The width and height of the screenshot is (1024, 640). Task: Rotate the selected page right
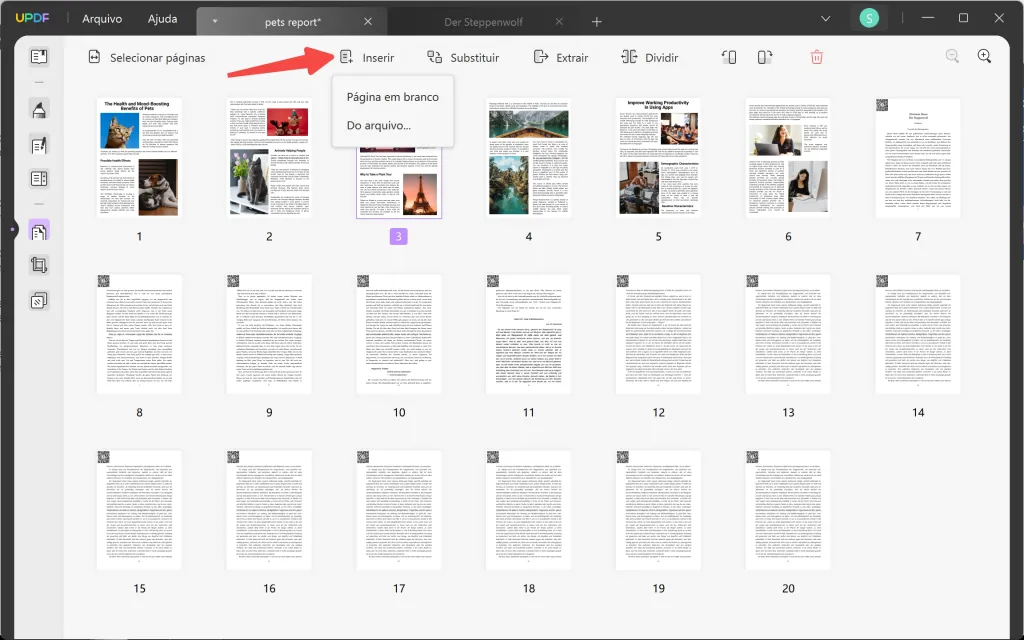click(x=765, y=57)
